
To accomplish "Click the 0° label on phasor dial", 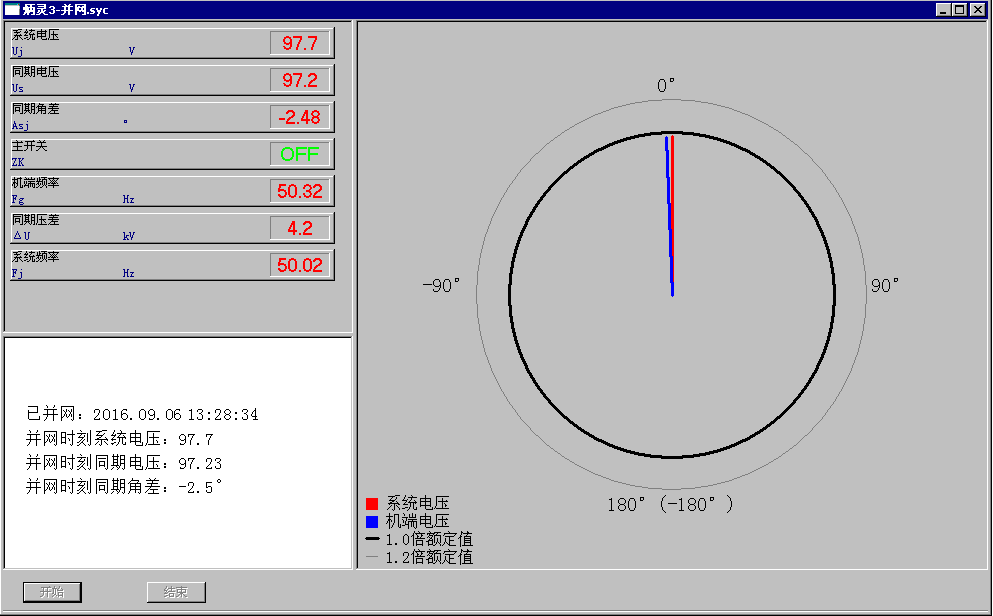I will (x=666, y=86).
